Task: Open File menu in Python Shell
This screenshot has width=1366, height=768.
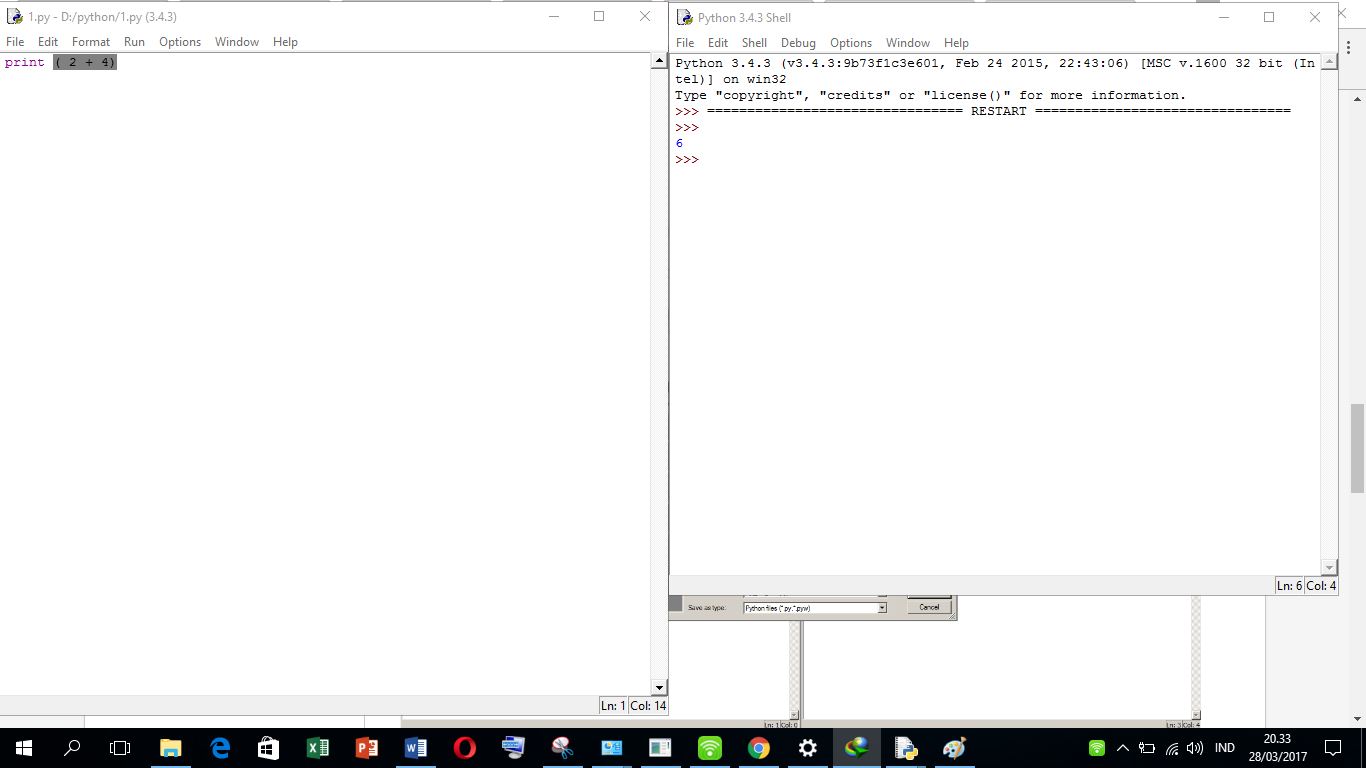Action: [x=685, y=43]
